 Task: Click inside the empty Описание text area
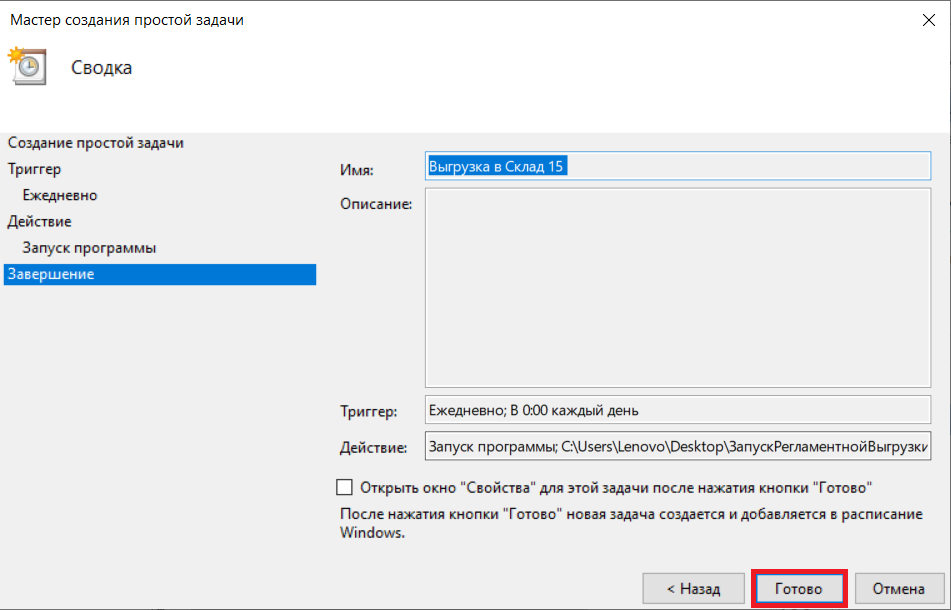(677, 287)
